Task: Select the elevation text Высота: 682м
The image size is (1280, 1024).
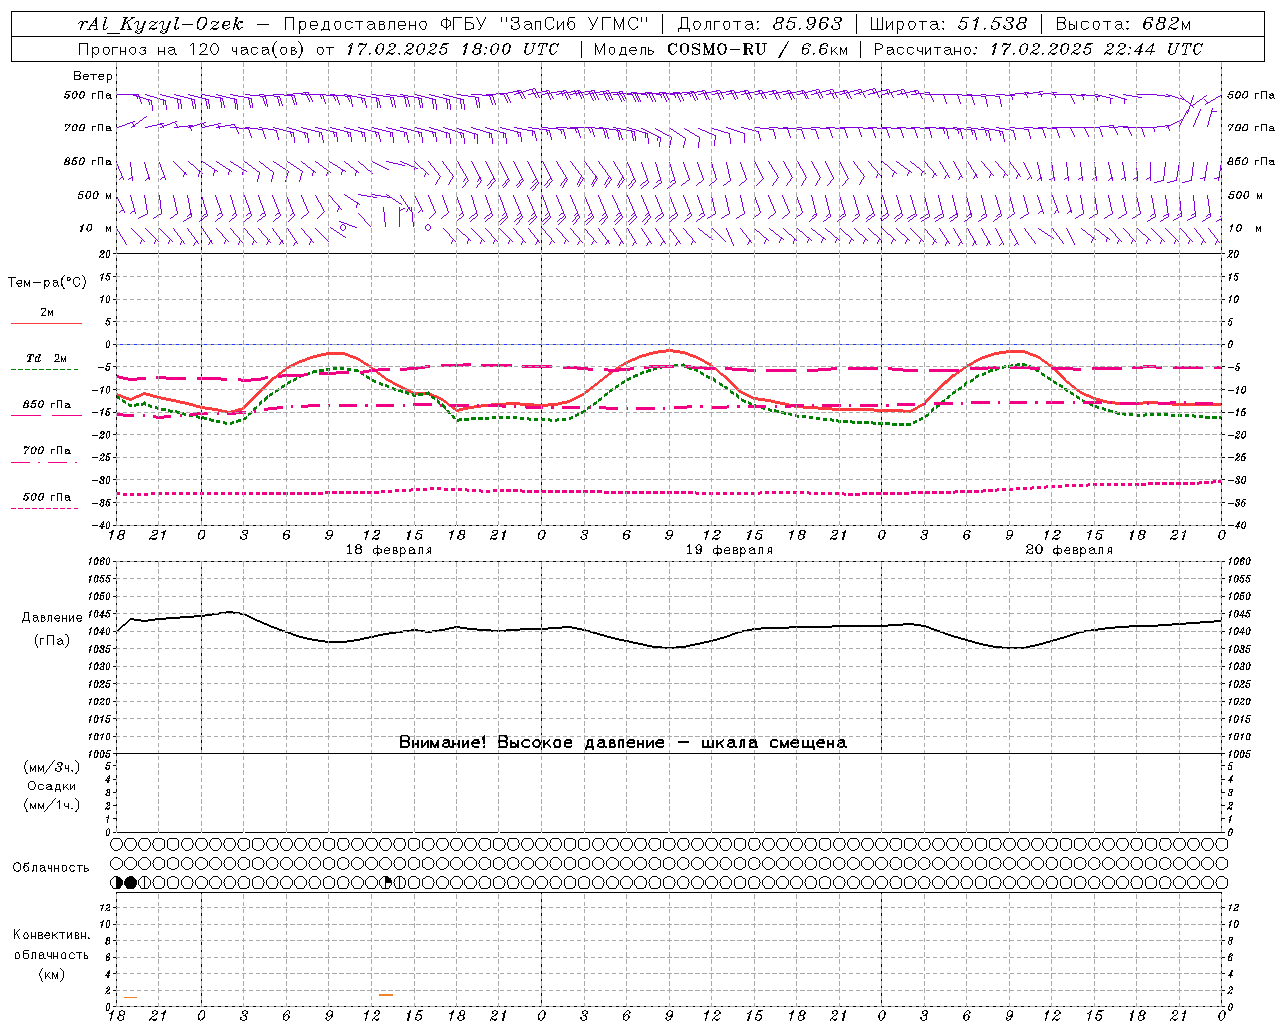Action: tap(1123, 24)
